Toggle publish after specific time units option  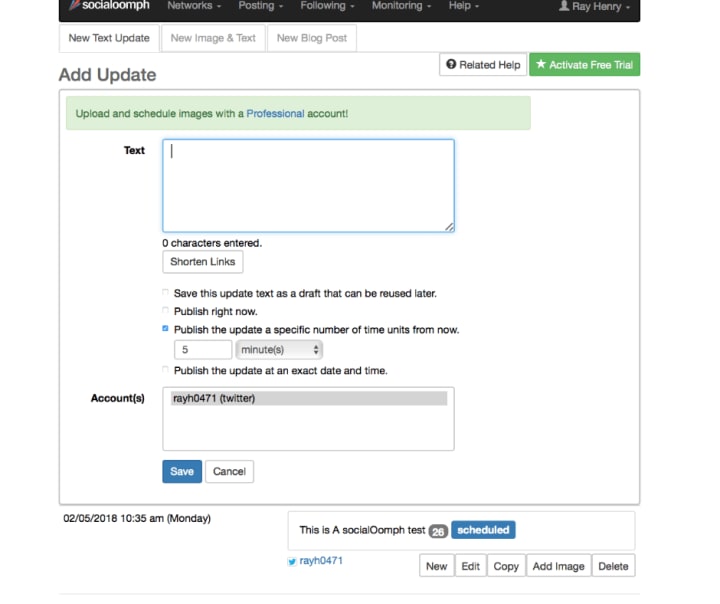pos(165,328)
